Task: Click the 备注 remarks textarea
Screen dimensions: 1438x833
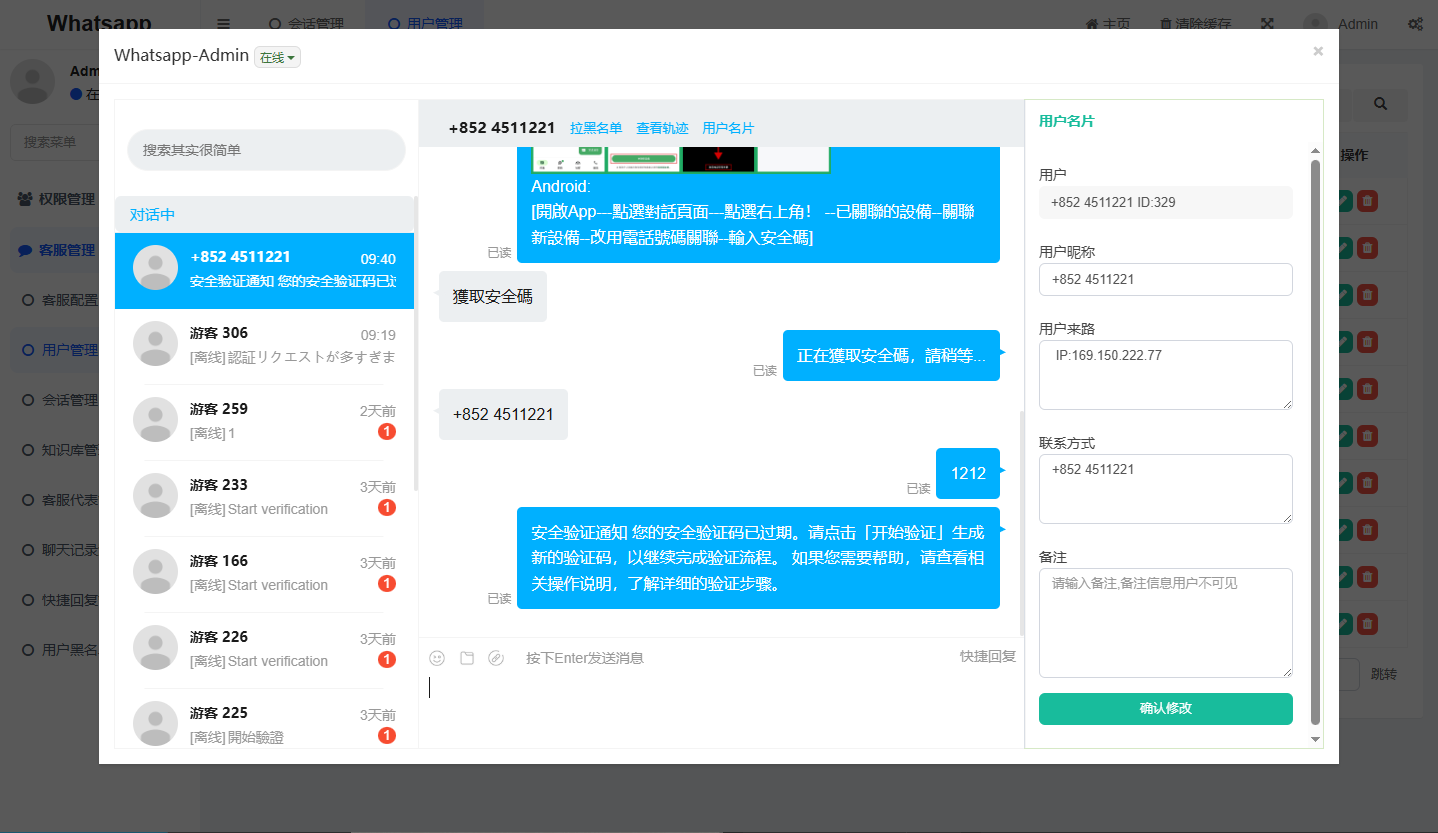Action: 1166,623
